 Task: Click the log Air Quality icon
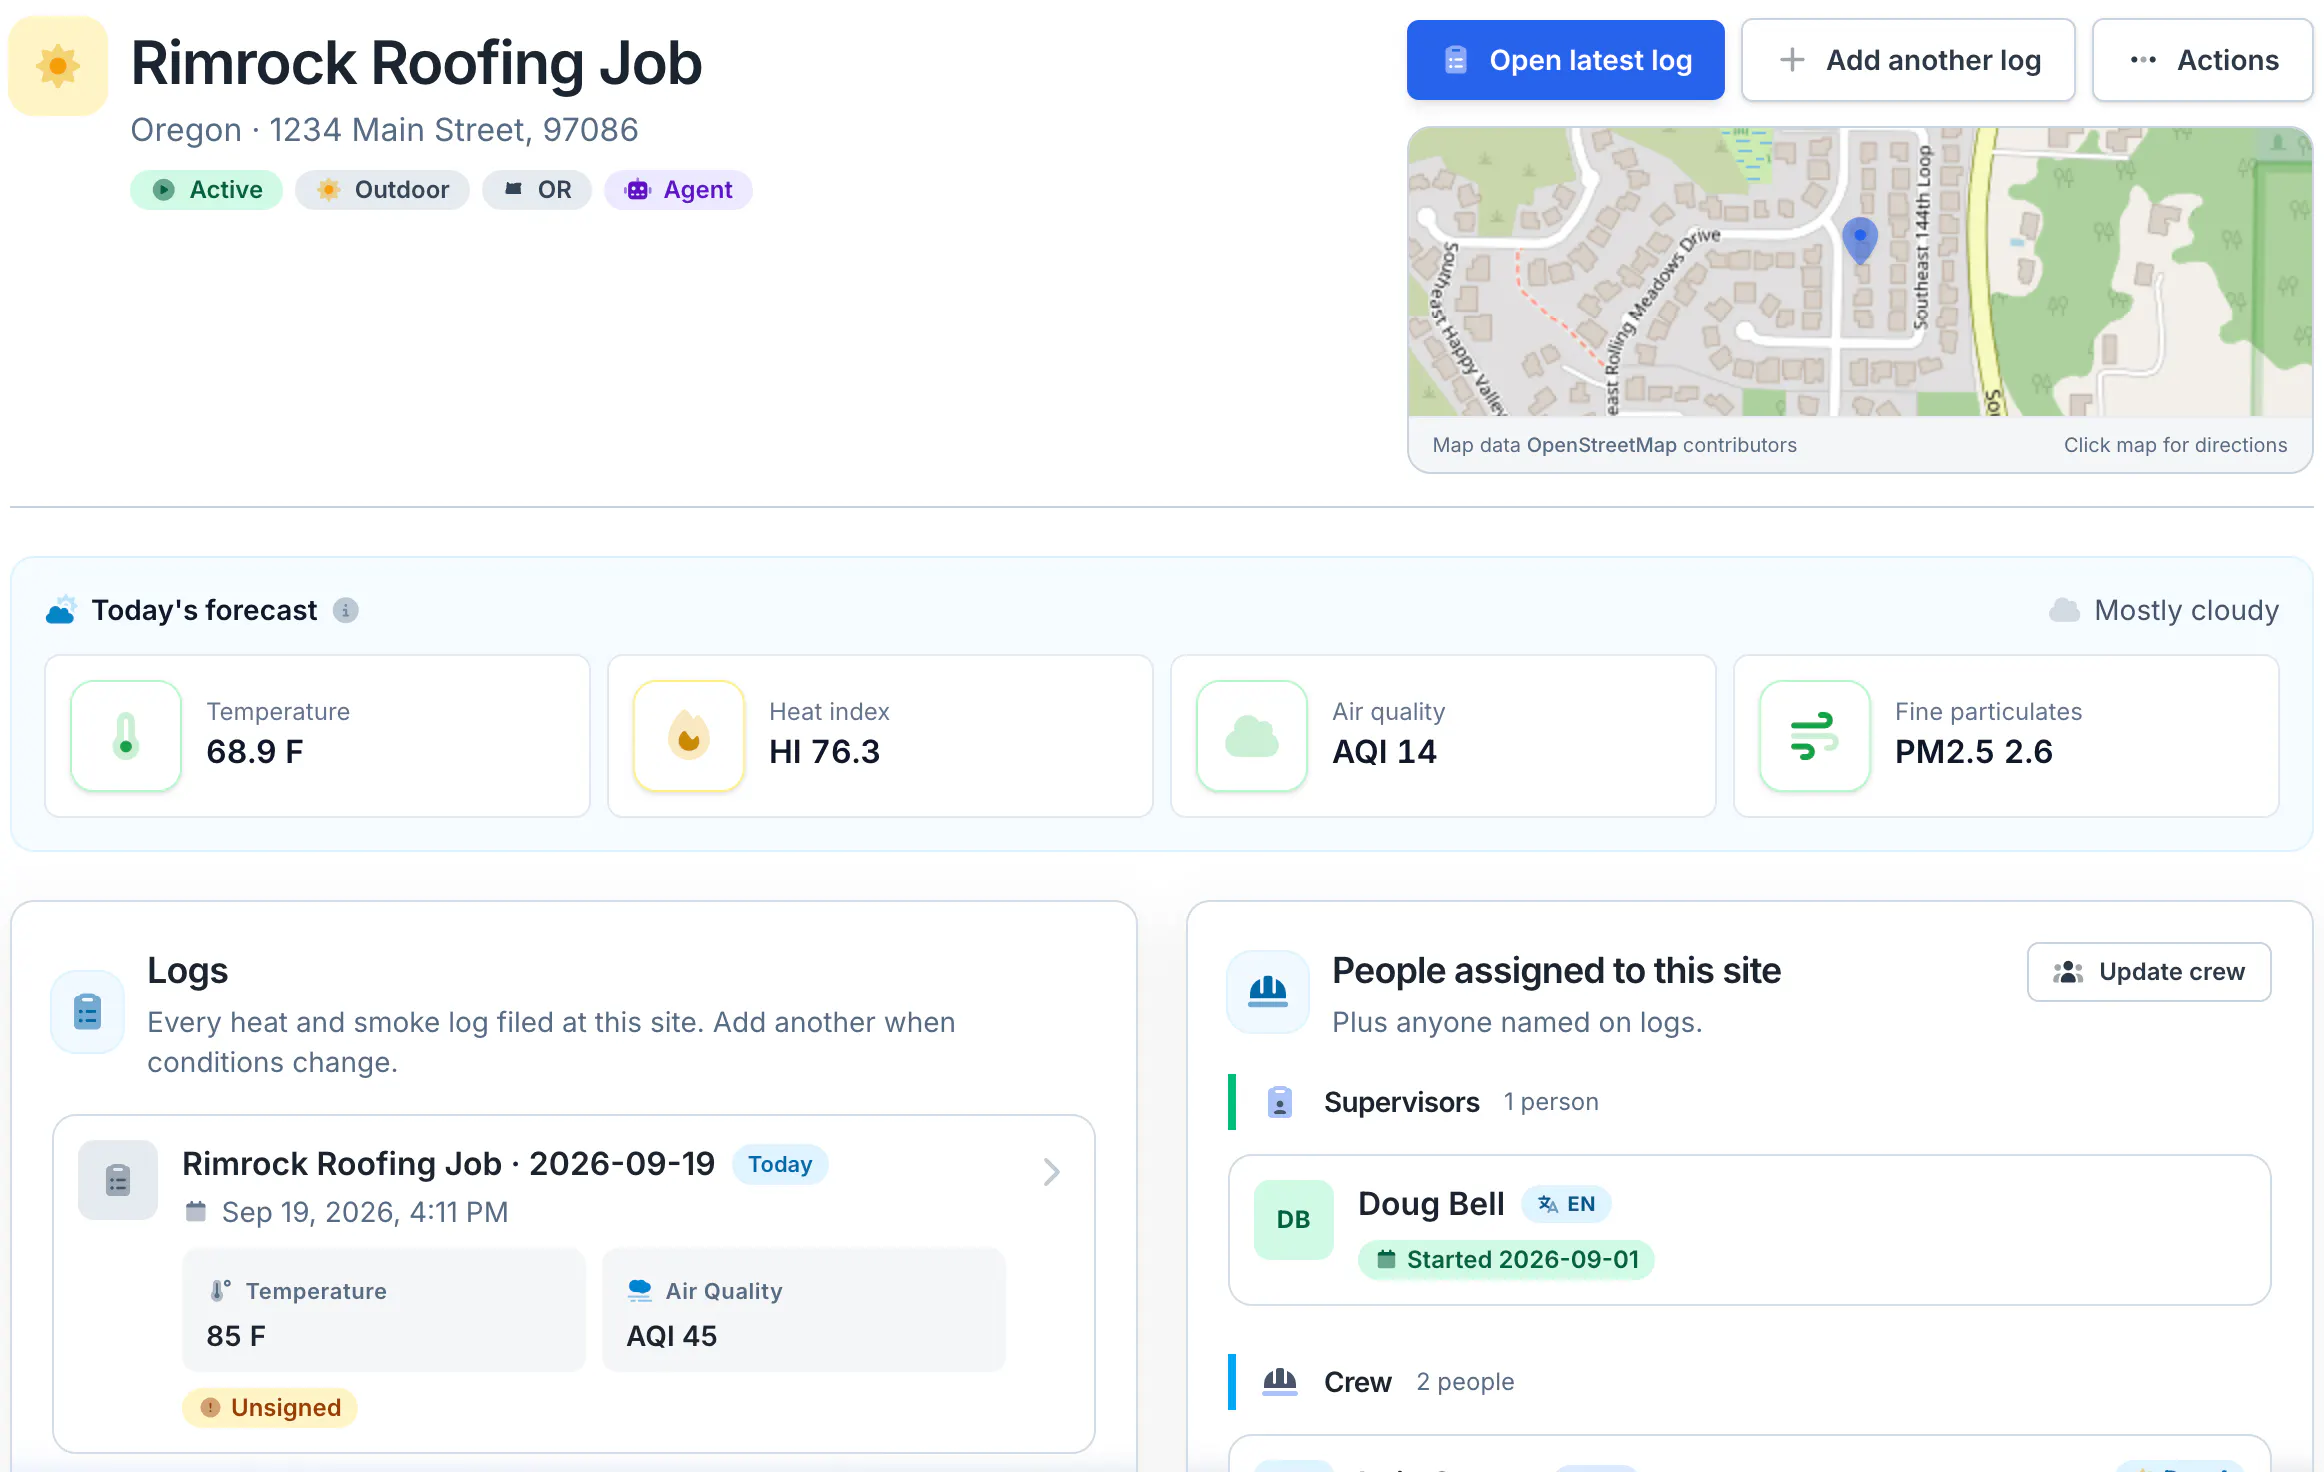point(640,1291)
